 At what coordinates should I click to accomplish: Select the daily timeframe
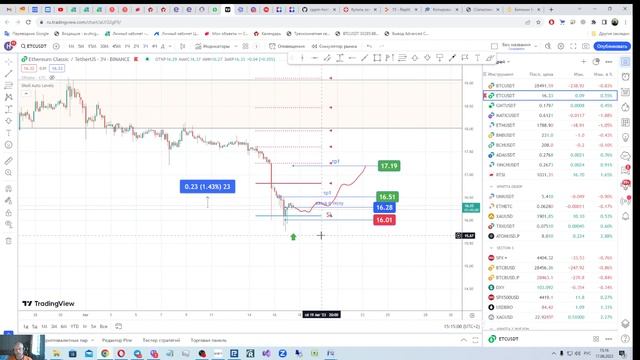tap(163, 46)
